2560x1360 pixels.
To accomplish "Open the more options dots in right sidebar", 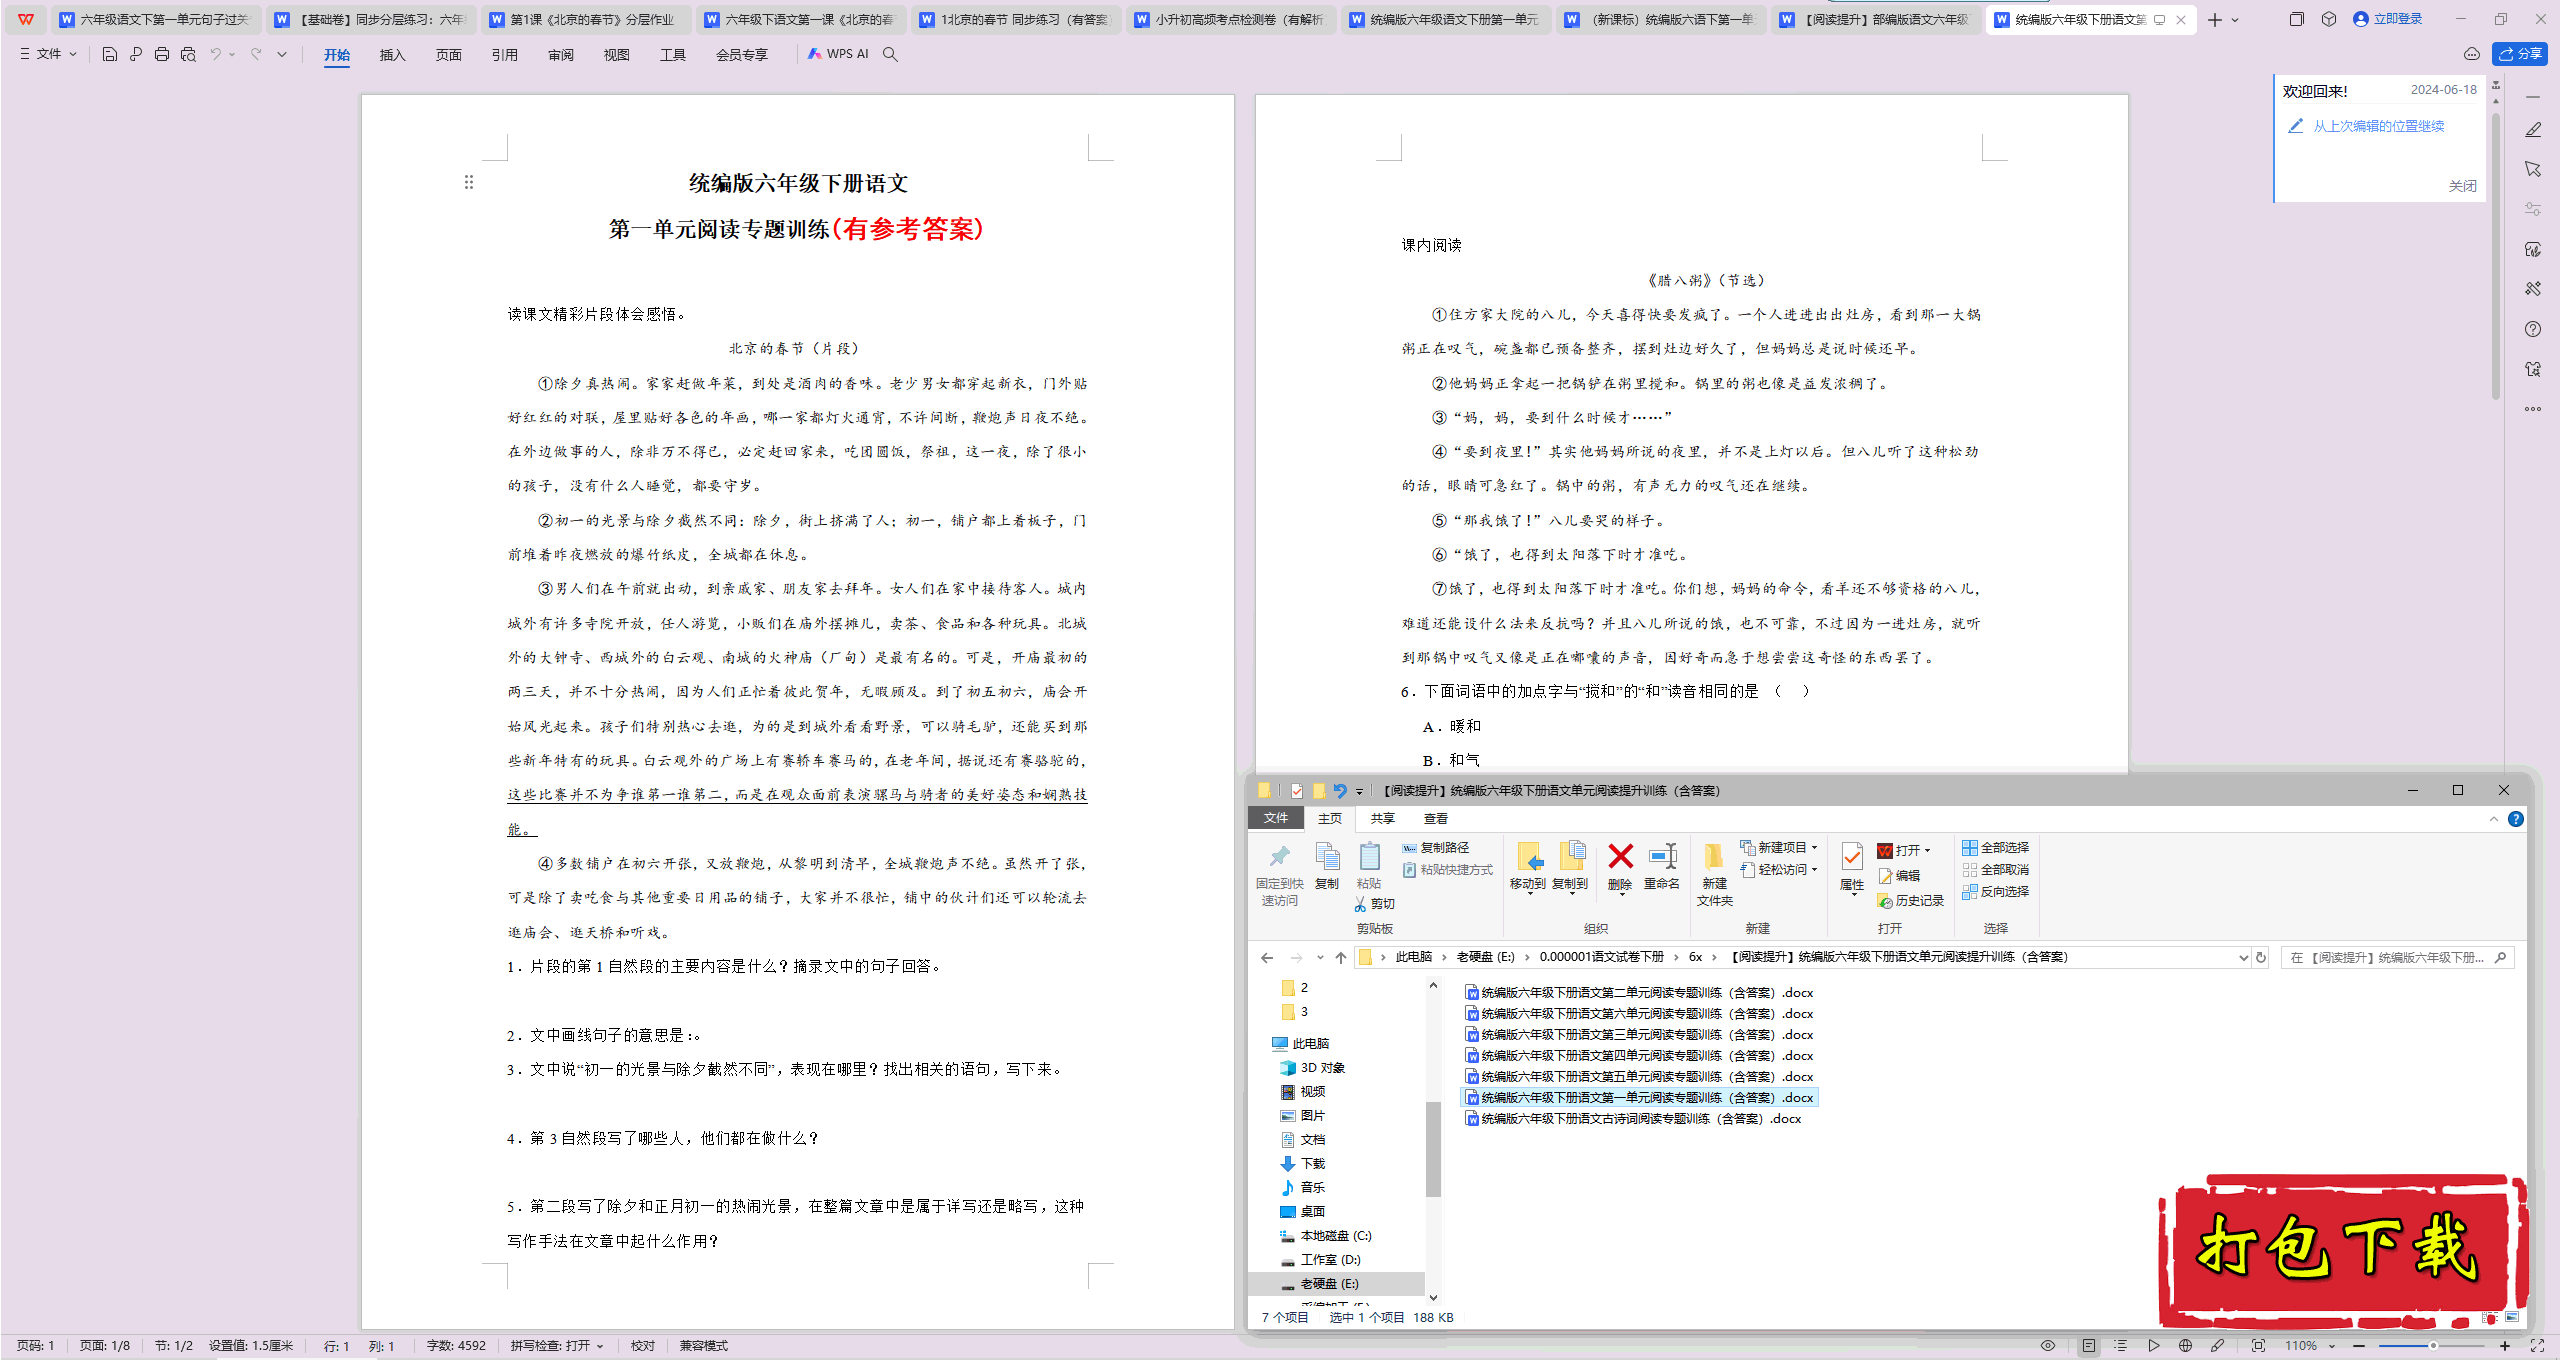I will tap(2533, 409).
